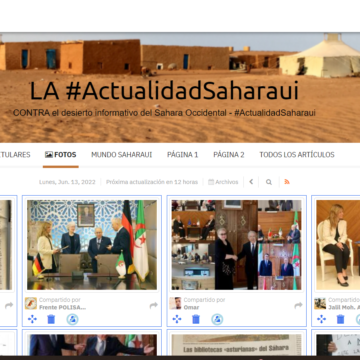
Task: Click the Frente POLISA... sharer name
Action: point(62,307)
